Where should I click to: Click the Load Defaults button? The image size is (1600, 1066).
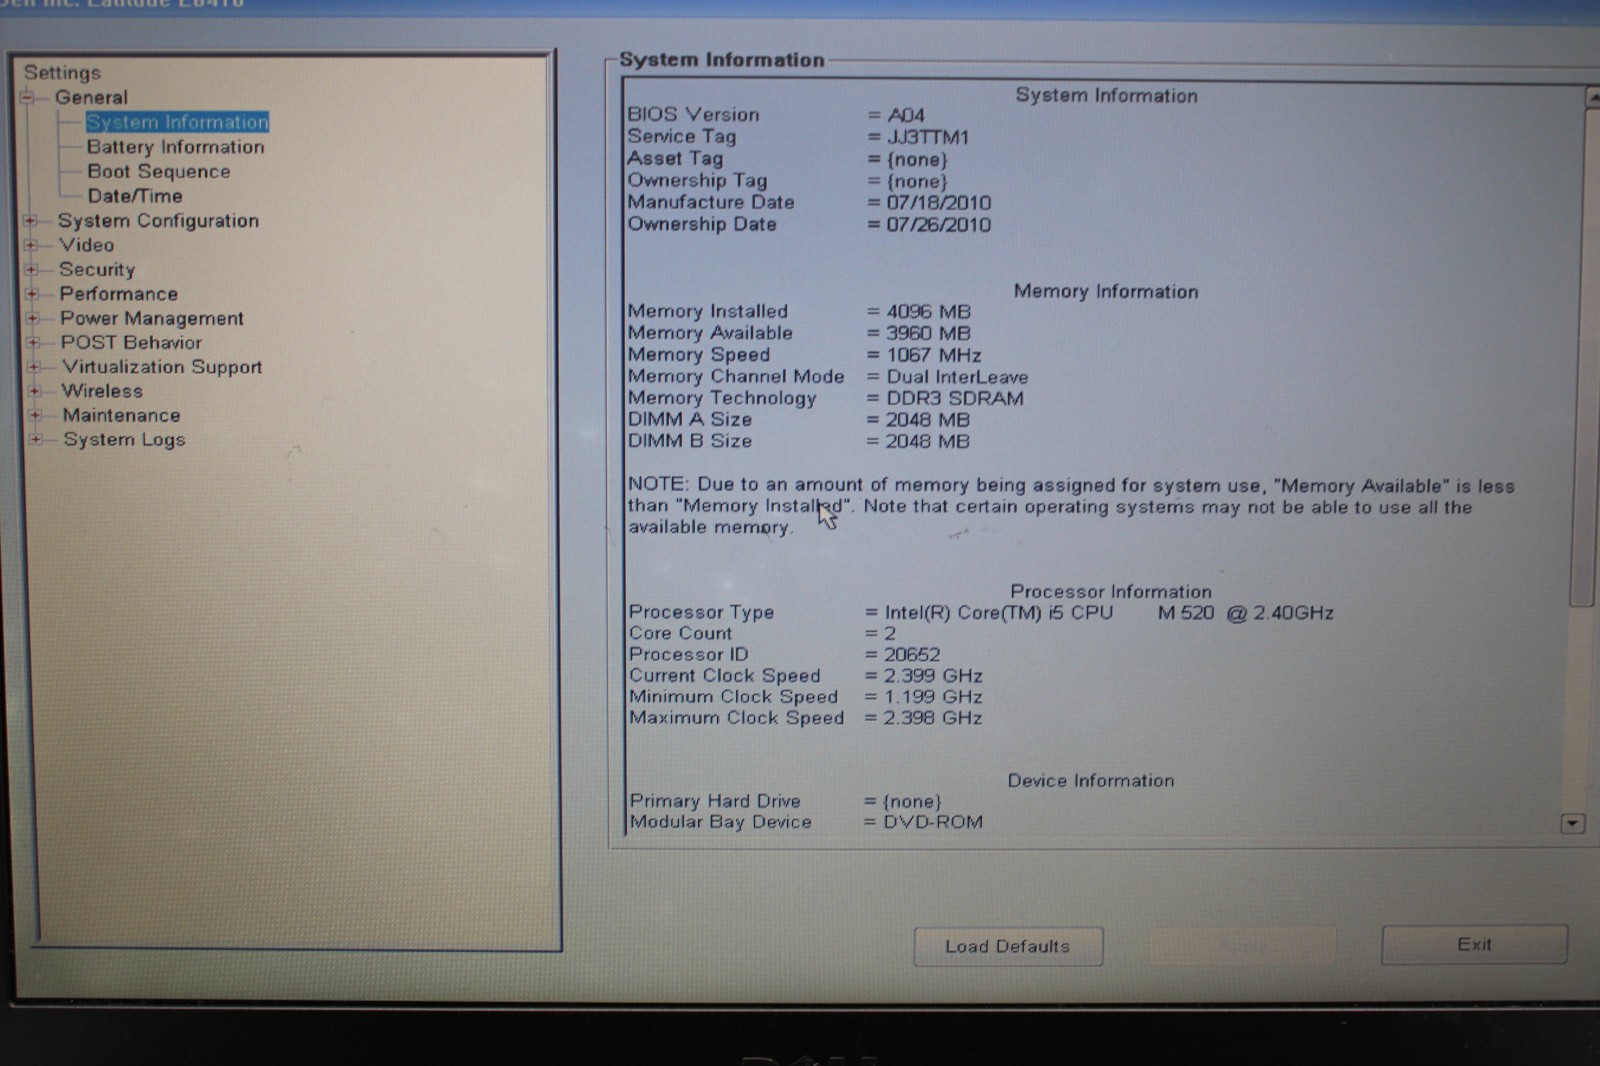click(x=1008, y=946)
